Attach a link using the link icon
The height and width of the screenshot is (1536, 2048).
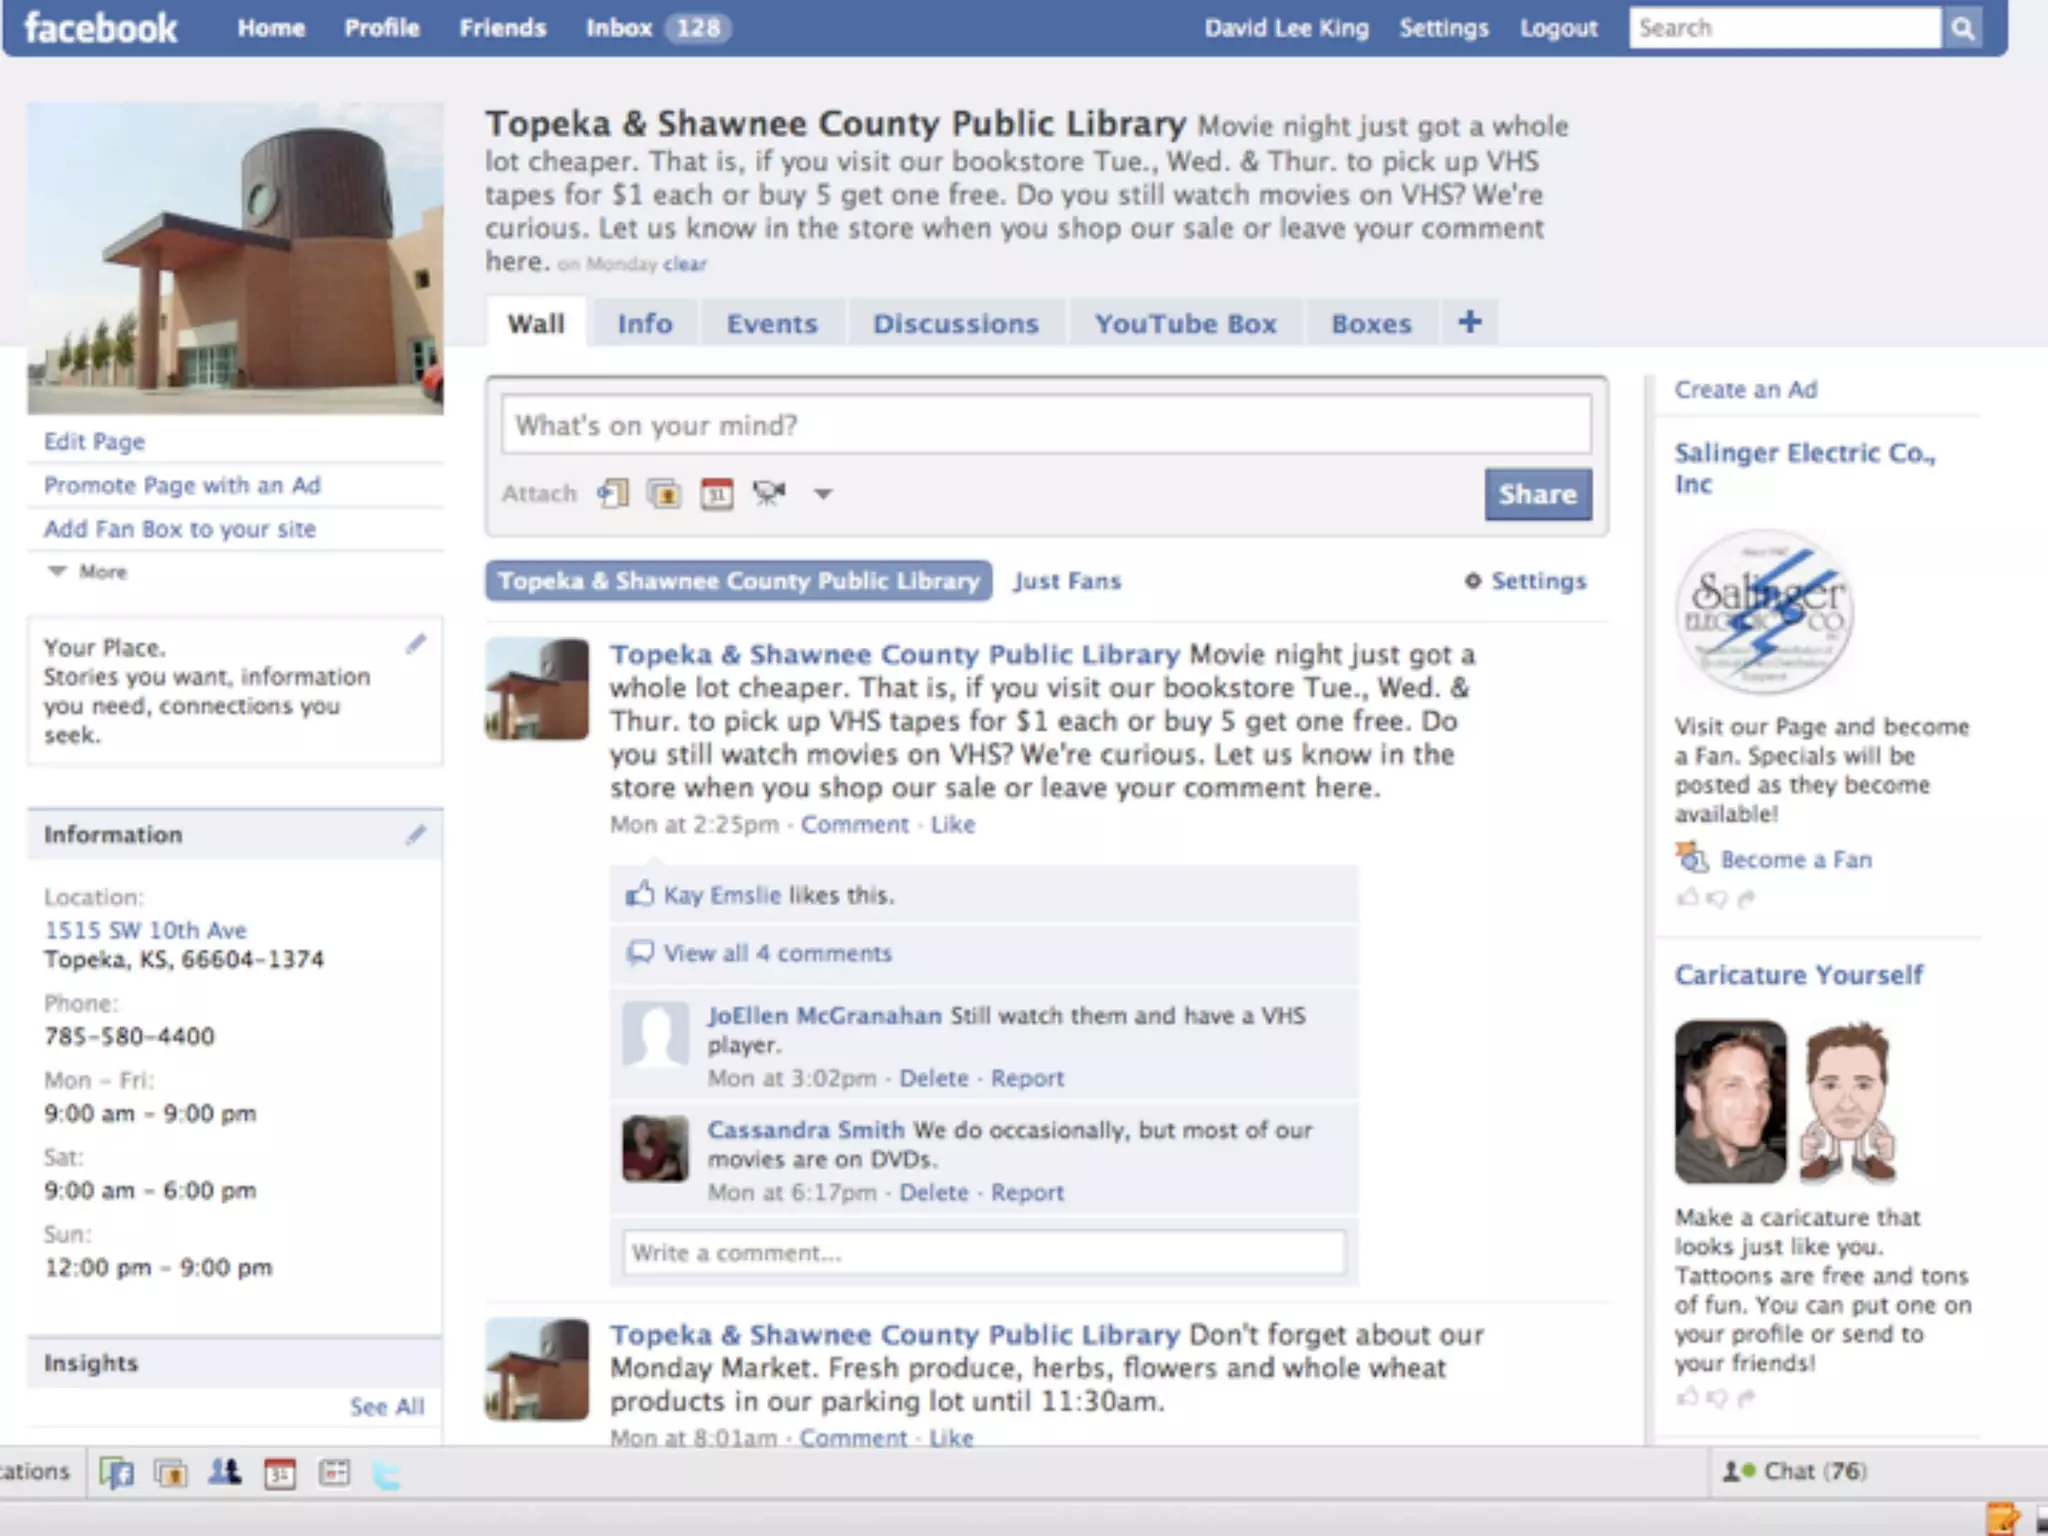click(x=612, y=493)
